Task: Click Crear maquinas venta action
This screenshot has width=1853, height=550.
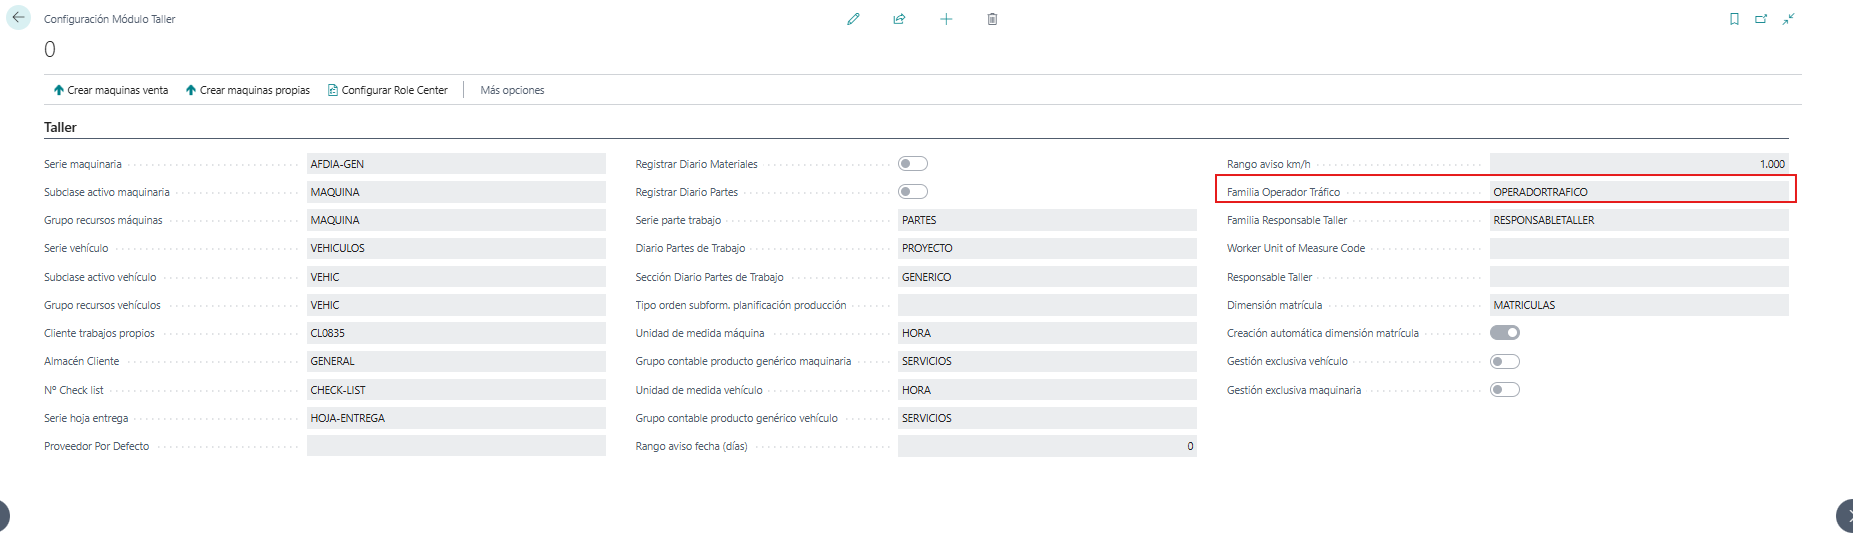Action: pyautogui.click(x=111, y=90)
